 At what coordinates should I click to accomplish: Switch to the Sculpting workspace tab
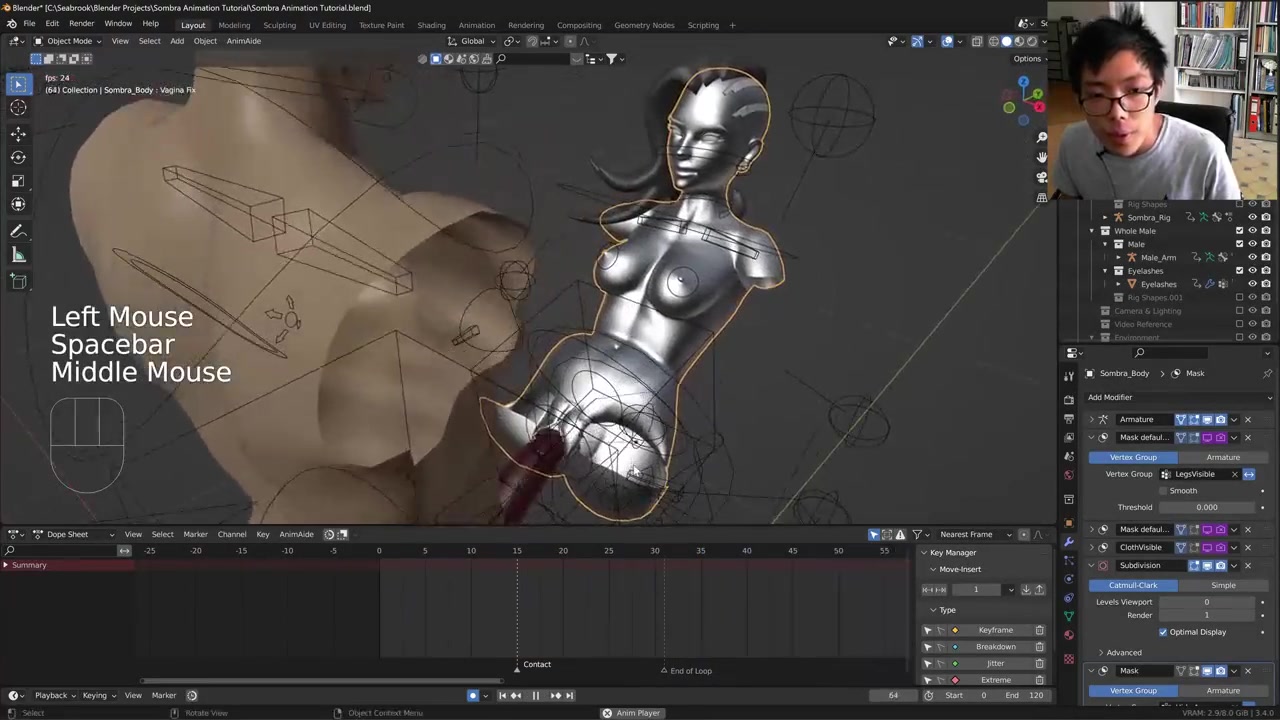pyautogui.click(x=279, y=25)
